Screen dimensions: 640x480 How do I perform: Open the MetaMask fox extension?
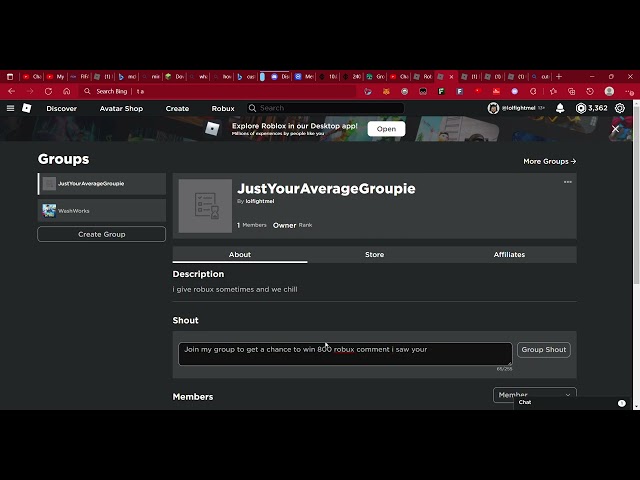(x=386, y=91)
